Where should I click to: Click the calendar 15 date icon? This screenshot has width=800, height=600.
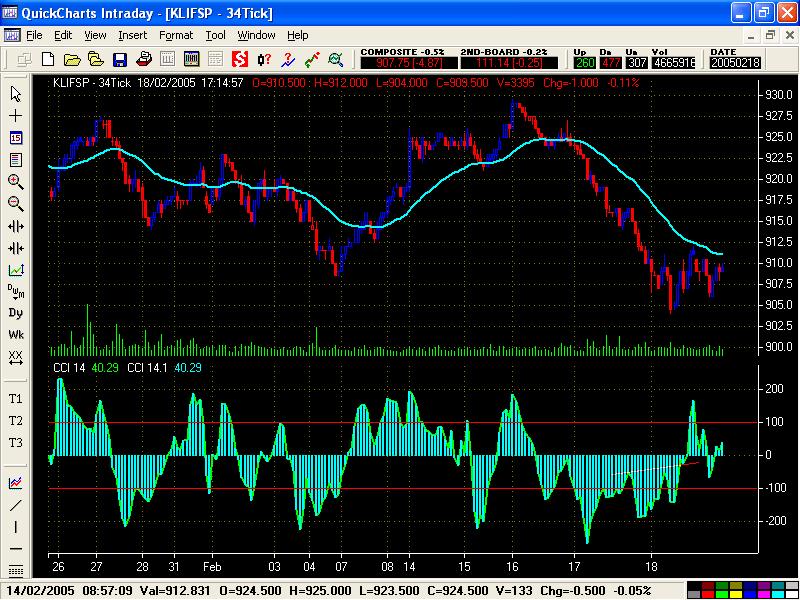[16, 138]
